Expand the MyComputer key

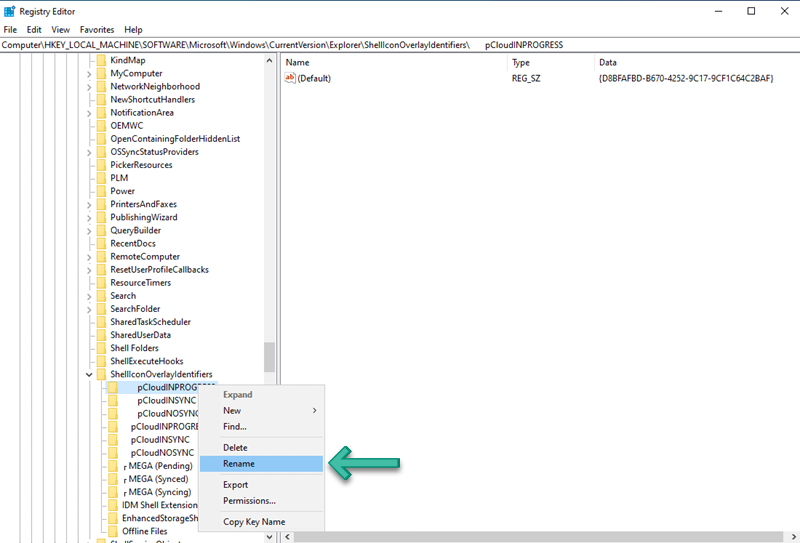89,74
